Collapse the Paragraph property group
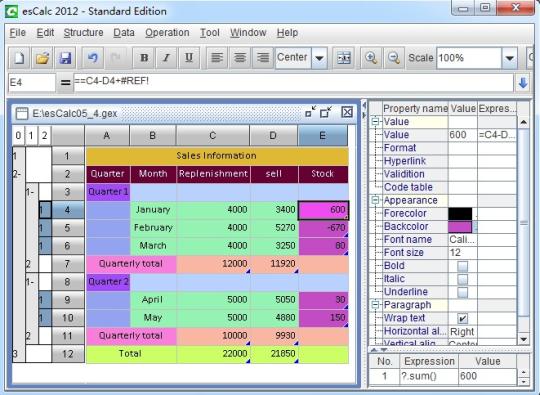 tap(375, 304)
